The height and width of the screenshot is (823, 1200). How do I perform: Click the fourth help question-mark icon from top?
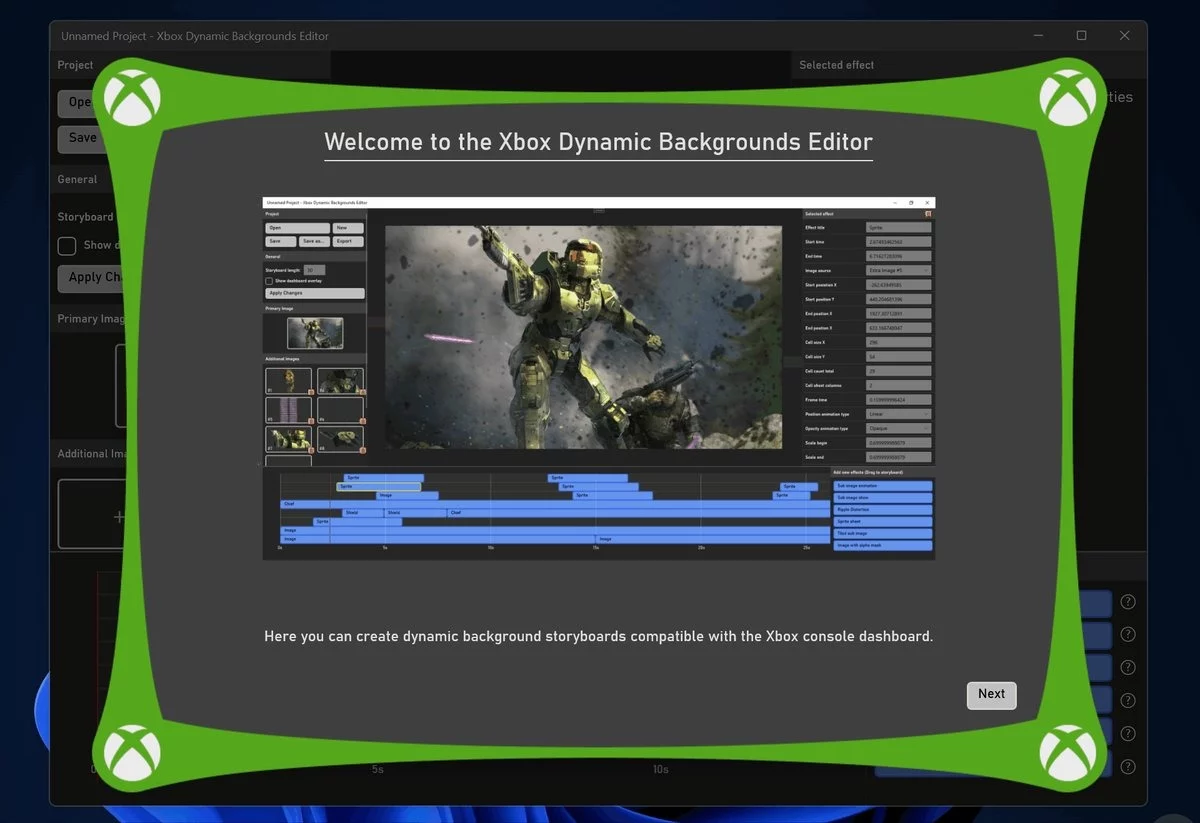click(x=1128, y=701)
